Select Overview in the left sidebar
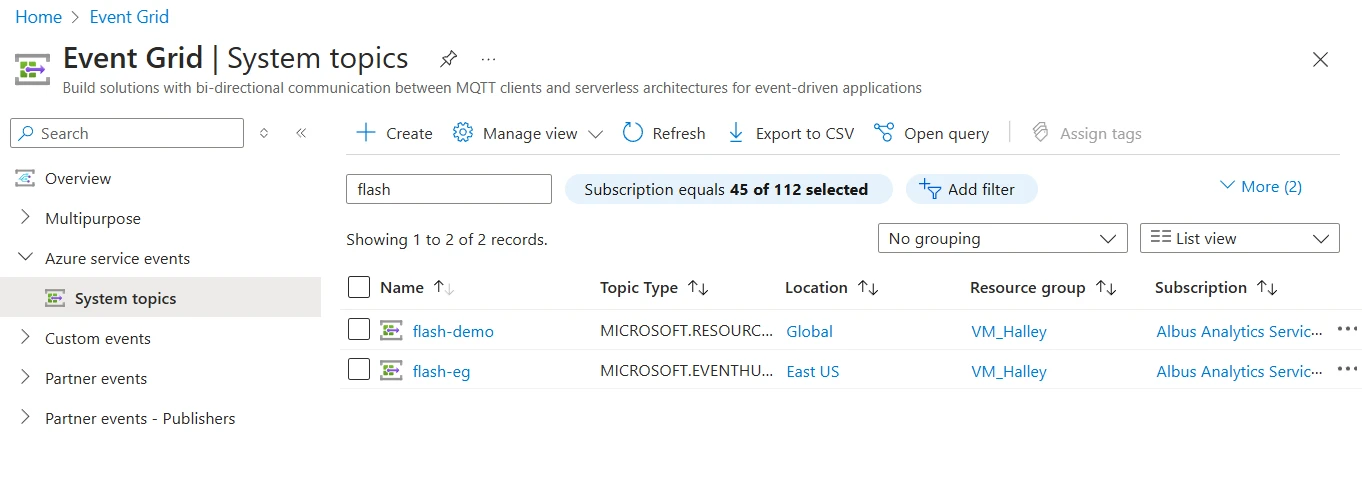1362x481 pixels. tap(78, 178)
